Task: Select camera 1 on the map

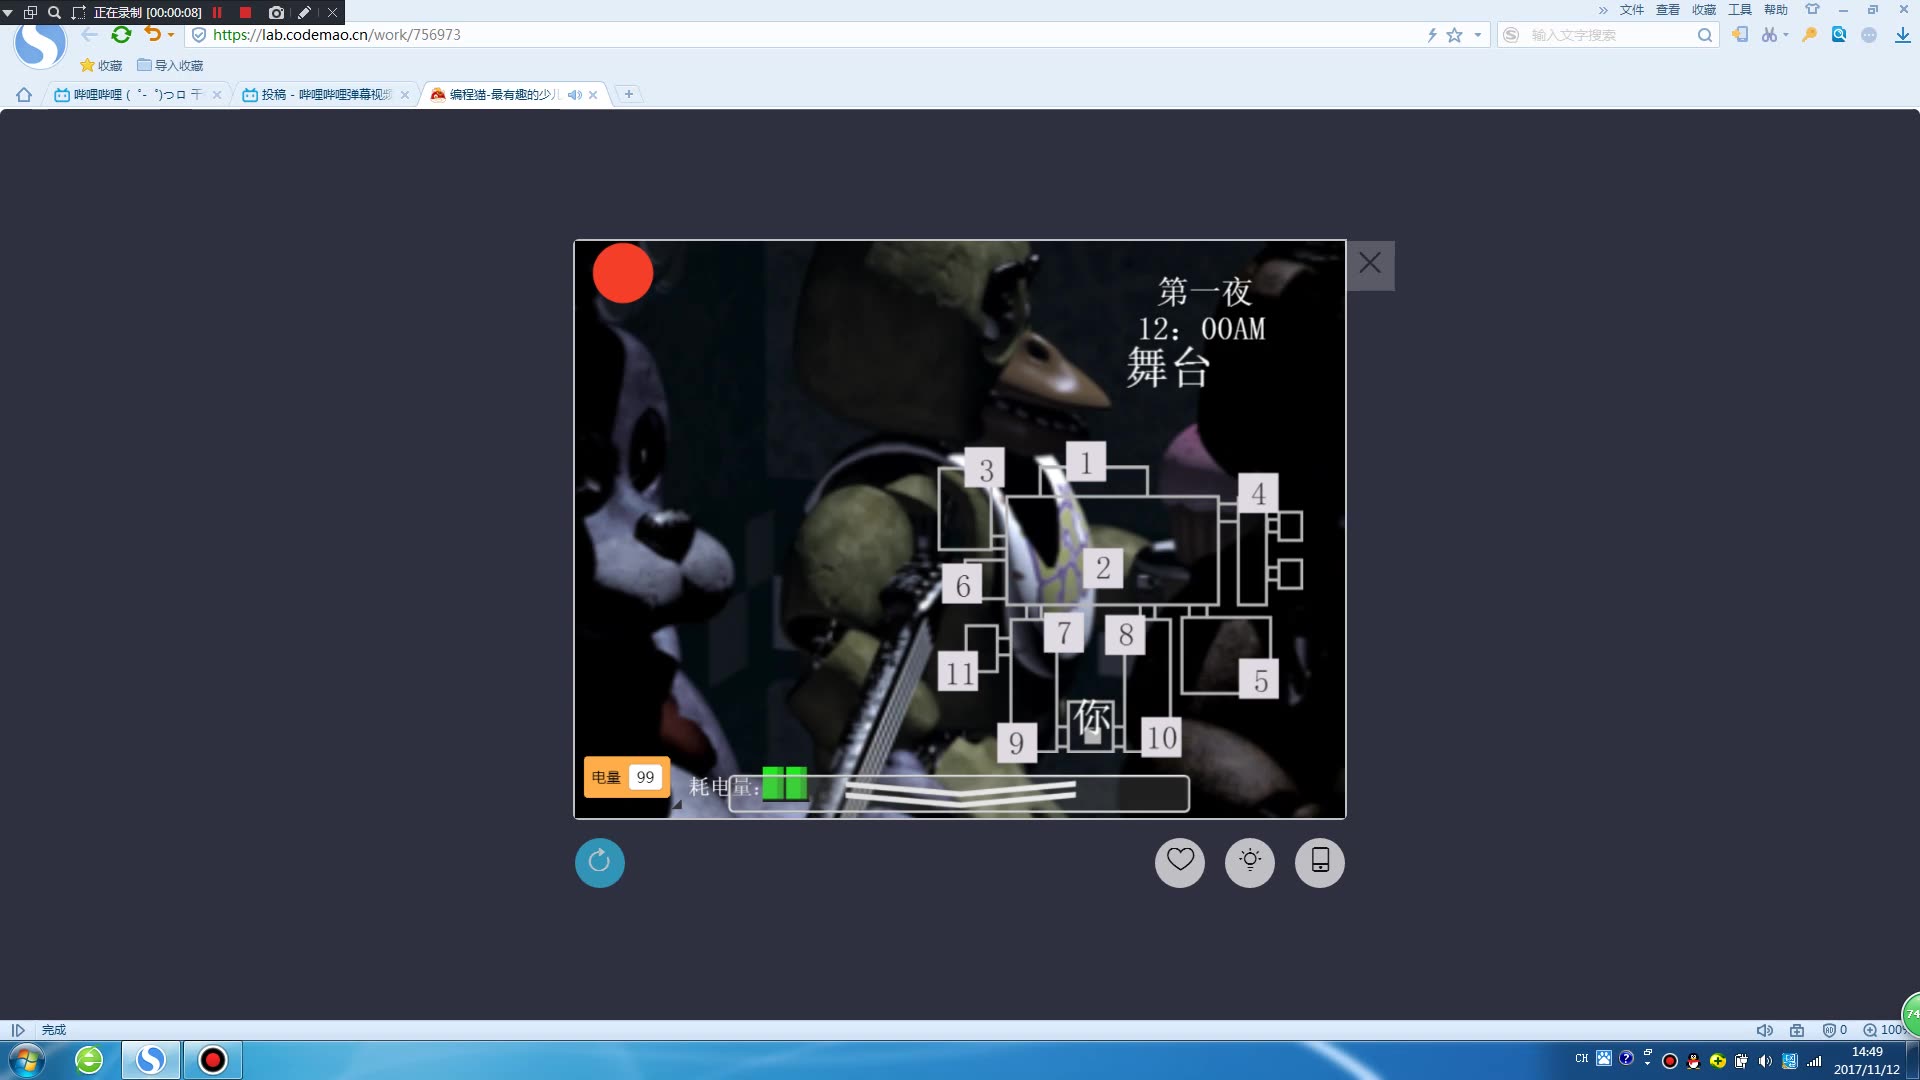Action: click(1085, 462)
